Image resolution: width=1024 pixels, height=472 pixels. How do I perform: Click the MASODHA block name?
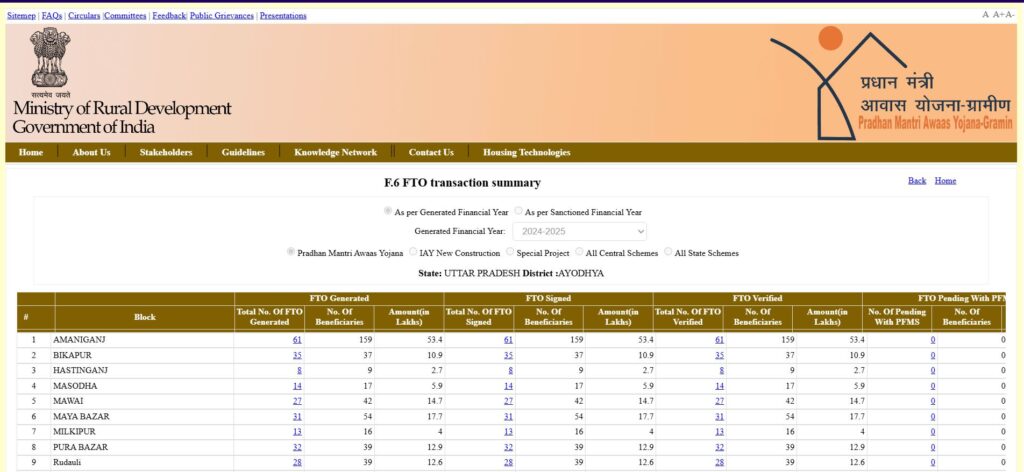pos(74,386)
